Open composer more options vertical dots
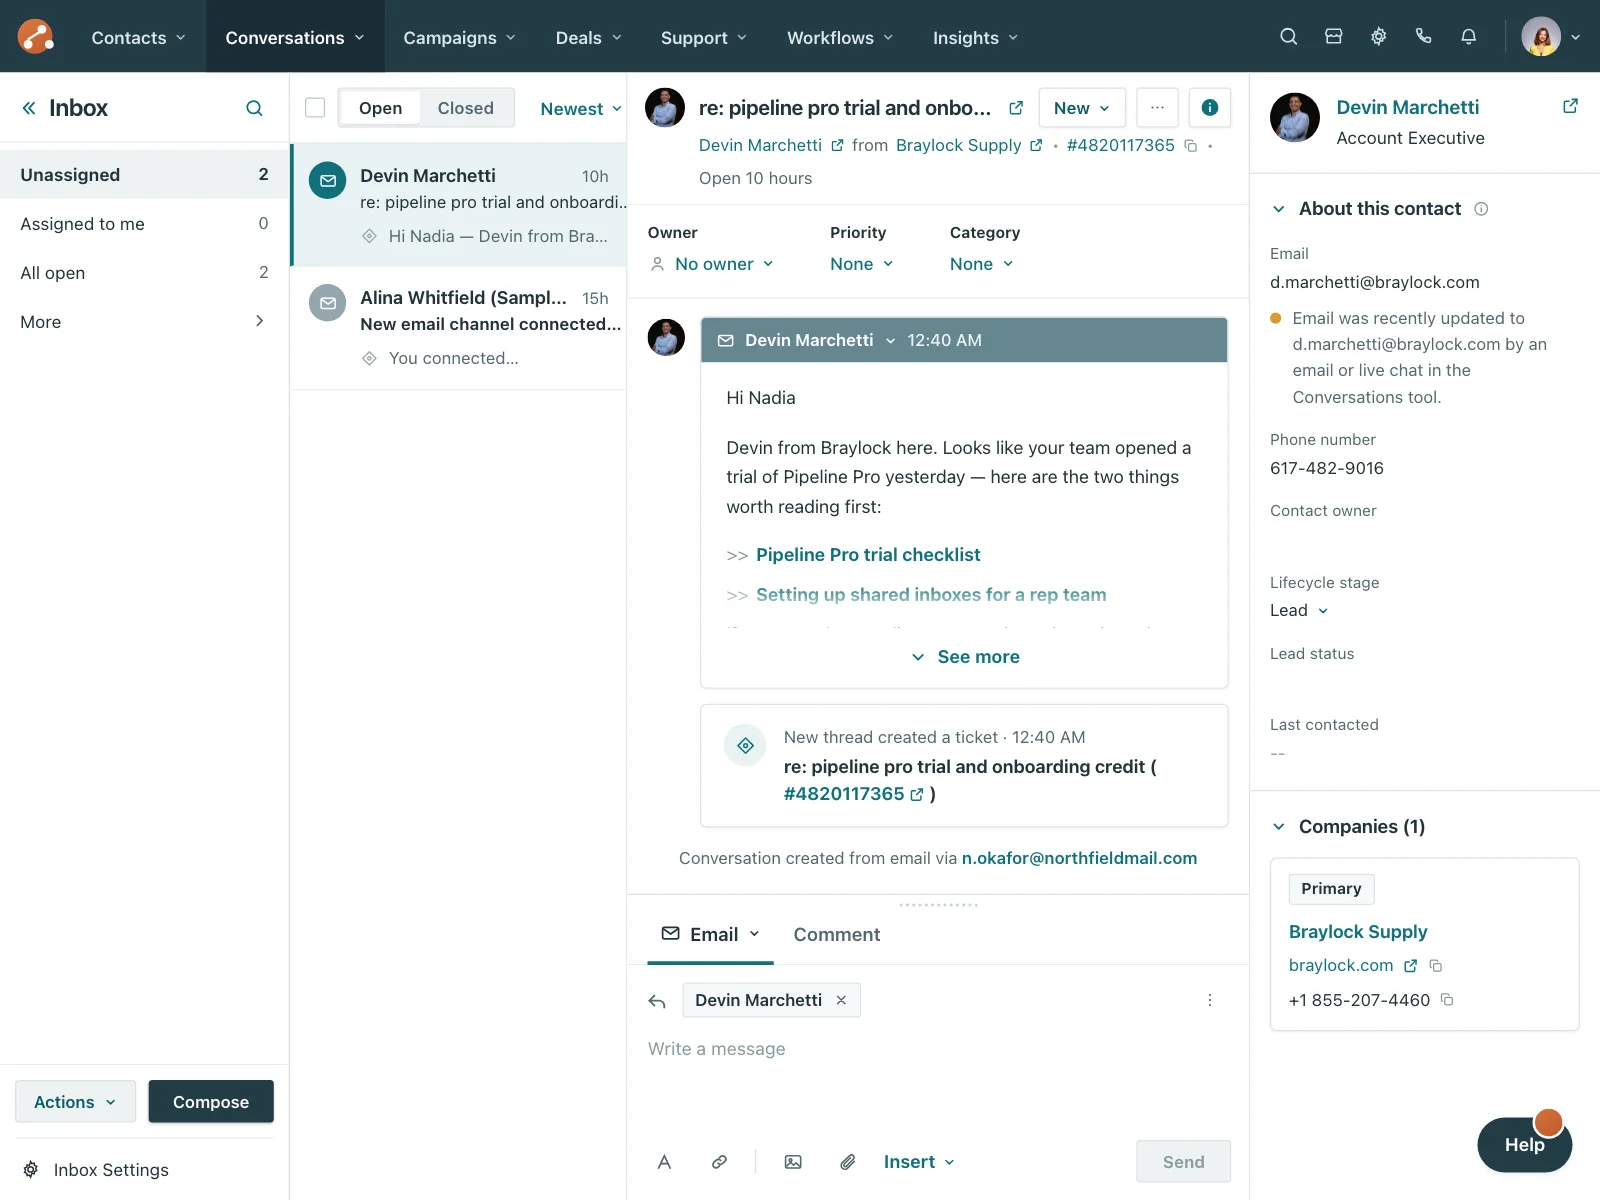1600x1200 pixels. pos(1210,1000)
